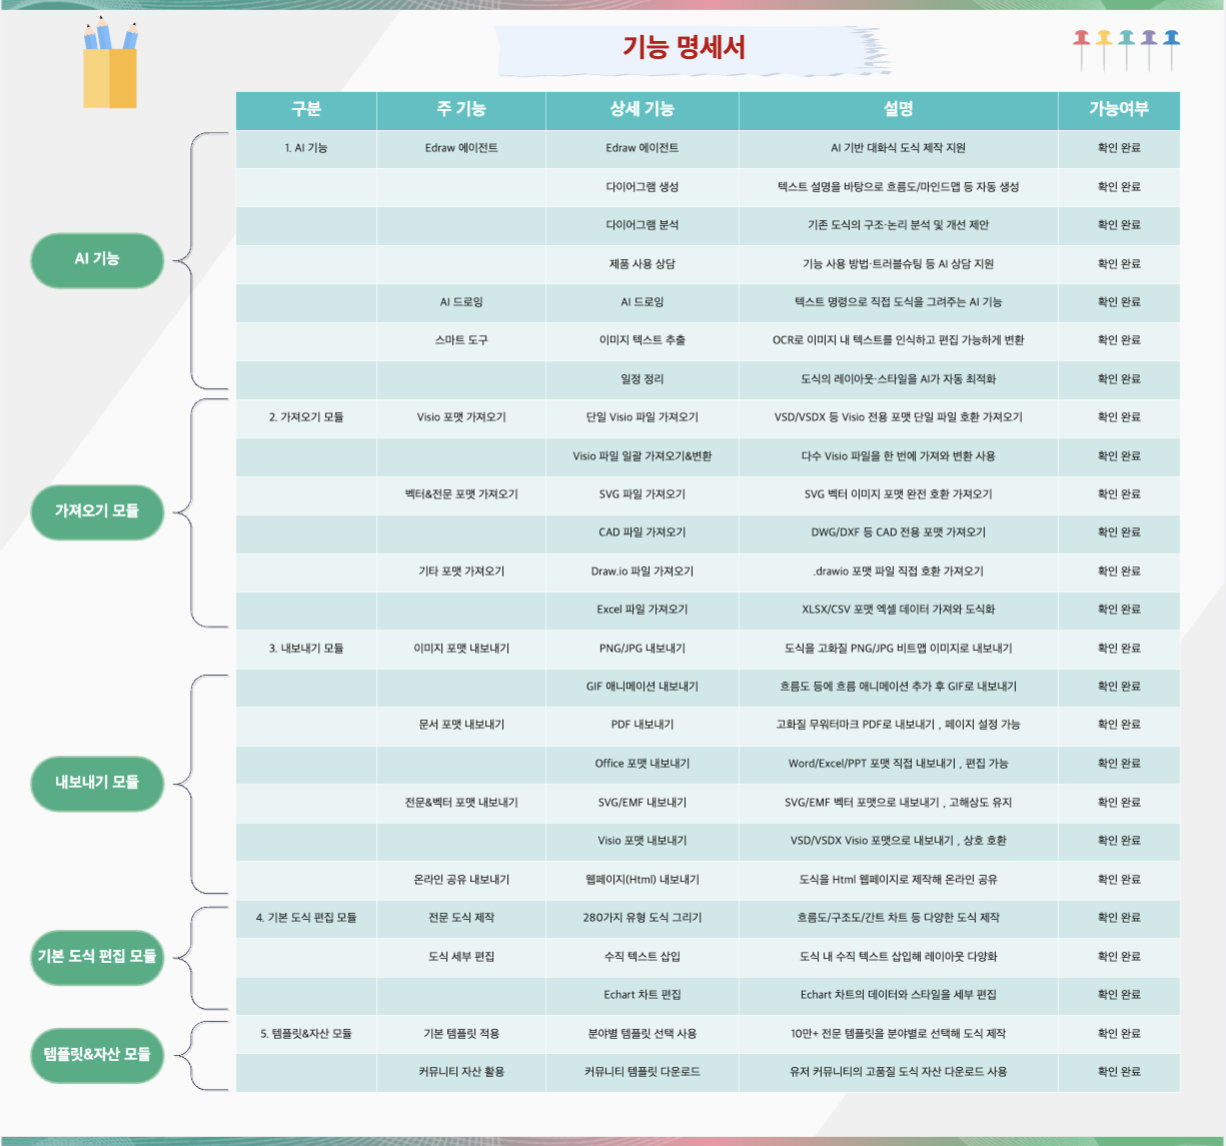Image resolution: width=1226 pixels, height=1146 pixels.
Task: Click the purple push pin
Action: tap(1149, 38)
